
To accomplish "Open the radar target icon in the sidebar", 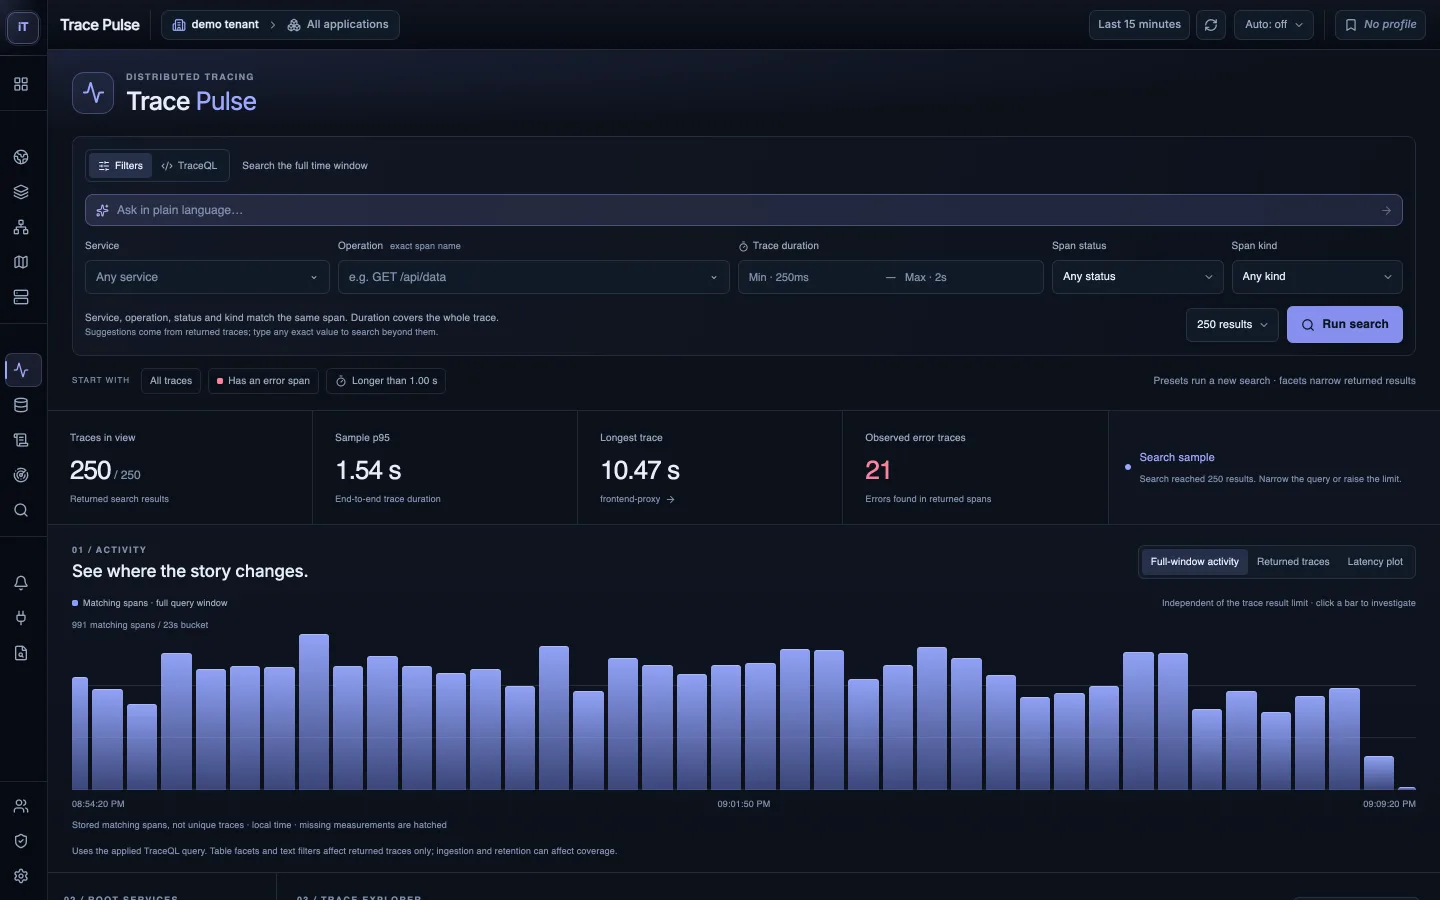I will click(21, 475).
